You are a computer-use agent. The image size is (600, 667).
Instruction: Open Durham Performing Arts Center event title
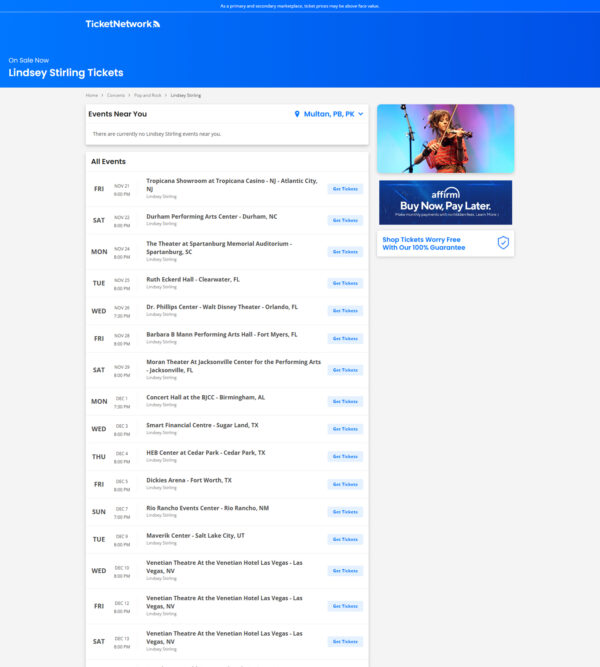click(211, 217)
